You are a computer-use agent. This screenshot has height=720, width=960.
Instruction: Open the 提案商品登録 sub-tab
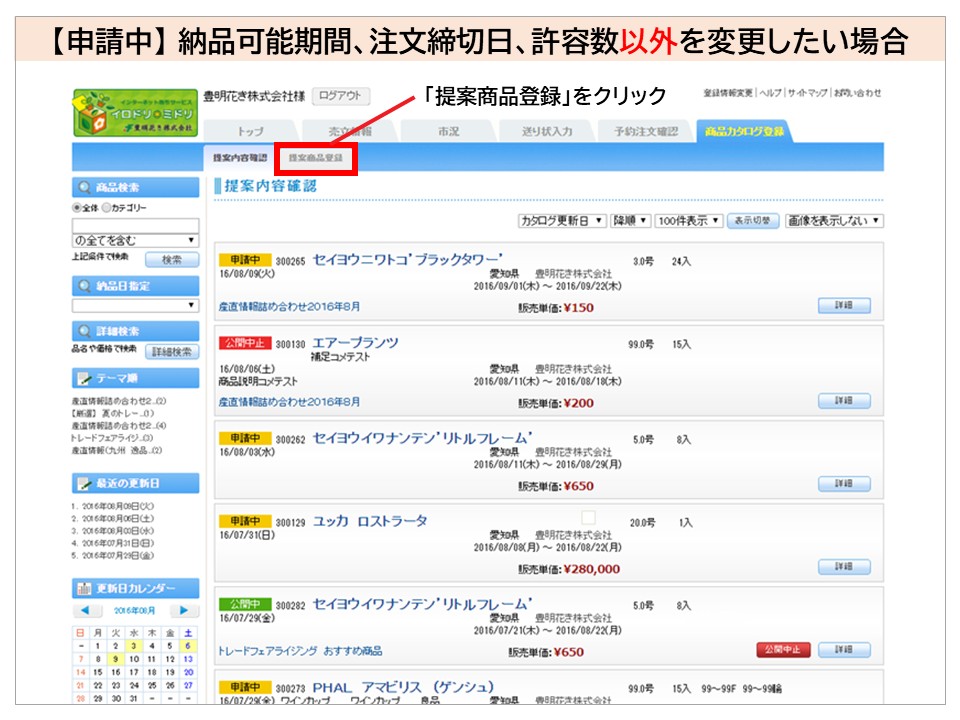(x=315, y=158)
